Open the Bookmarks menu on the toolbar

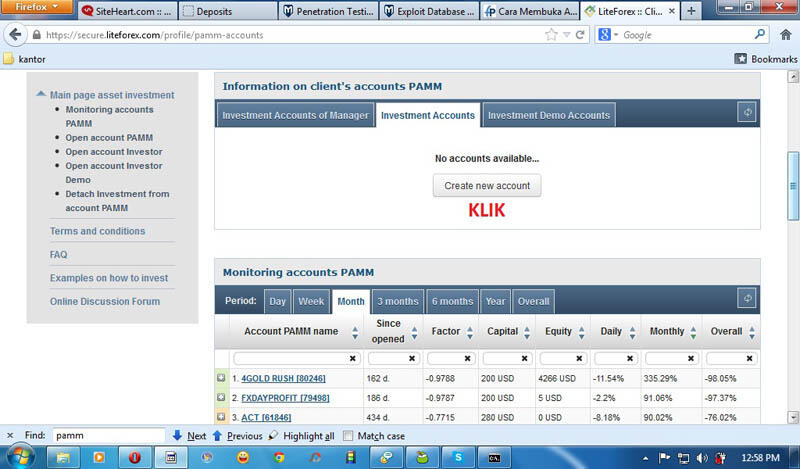tap(766, 59)
